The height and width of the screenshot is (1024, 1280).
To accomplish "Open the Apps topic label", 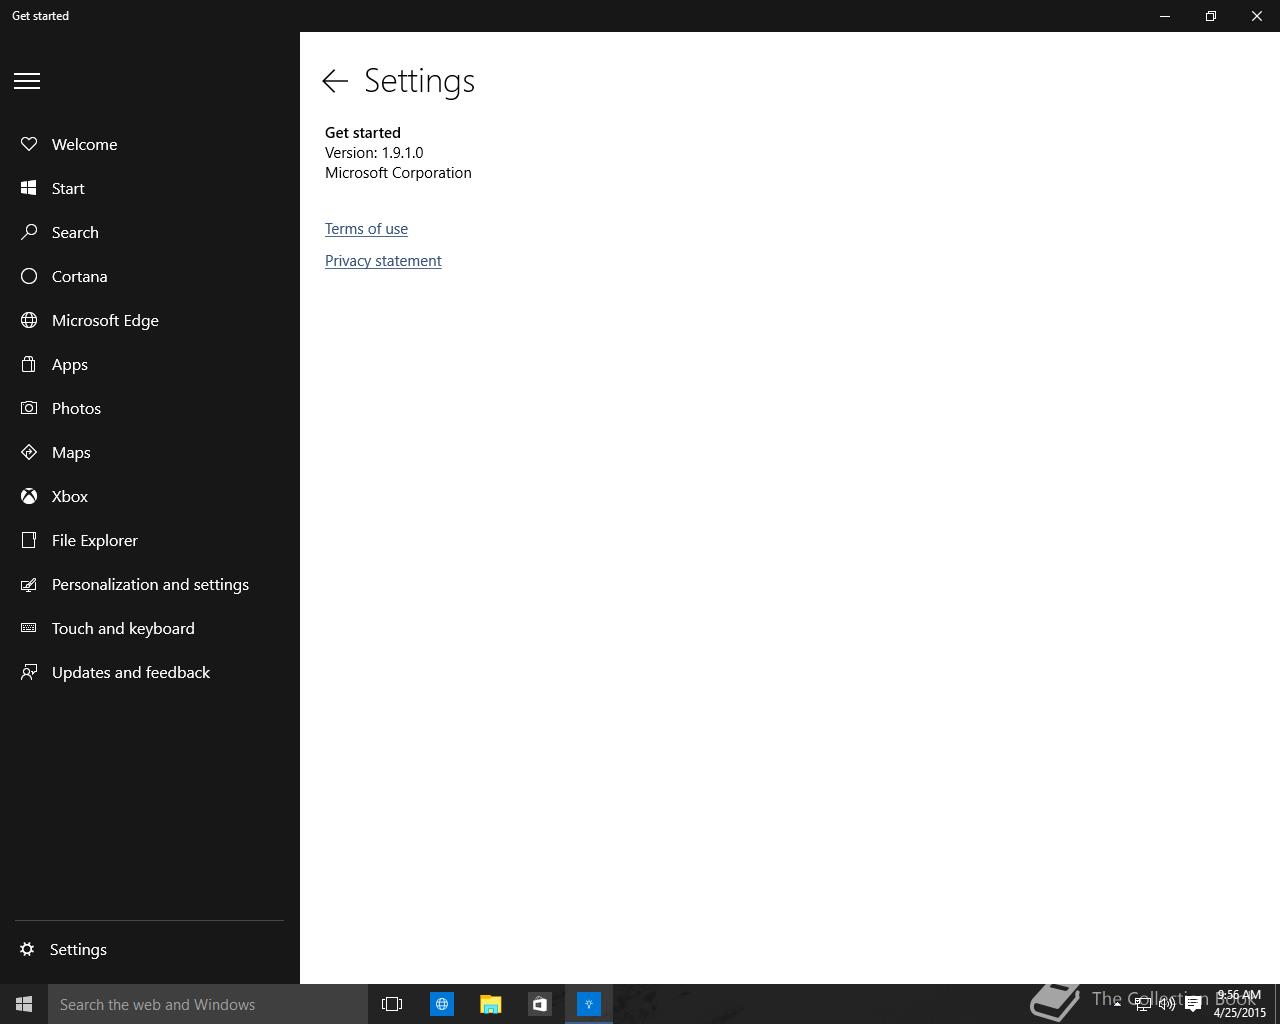I will pyautogui.click(x=70, y=365).
